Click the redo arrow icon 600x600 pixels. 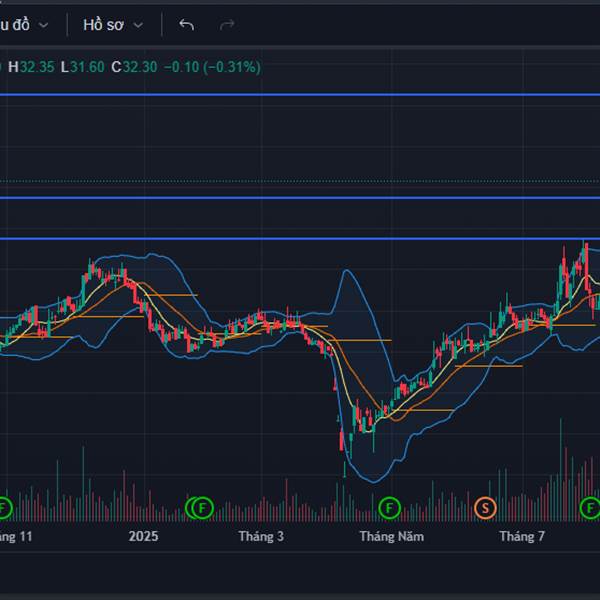tap(227, 24)
